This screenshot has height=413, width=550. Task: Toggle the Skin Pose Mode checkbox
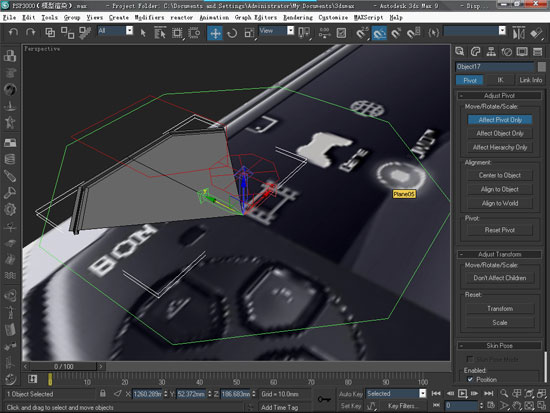pos(469,359)
